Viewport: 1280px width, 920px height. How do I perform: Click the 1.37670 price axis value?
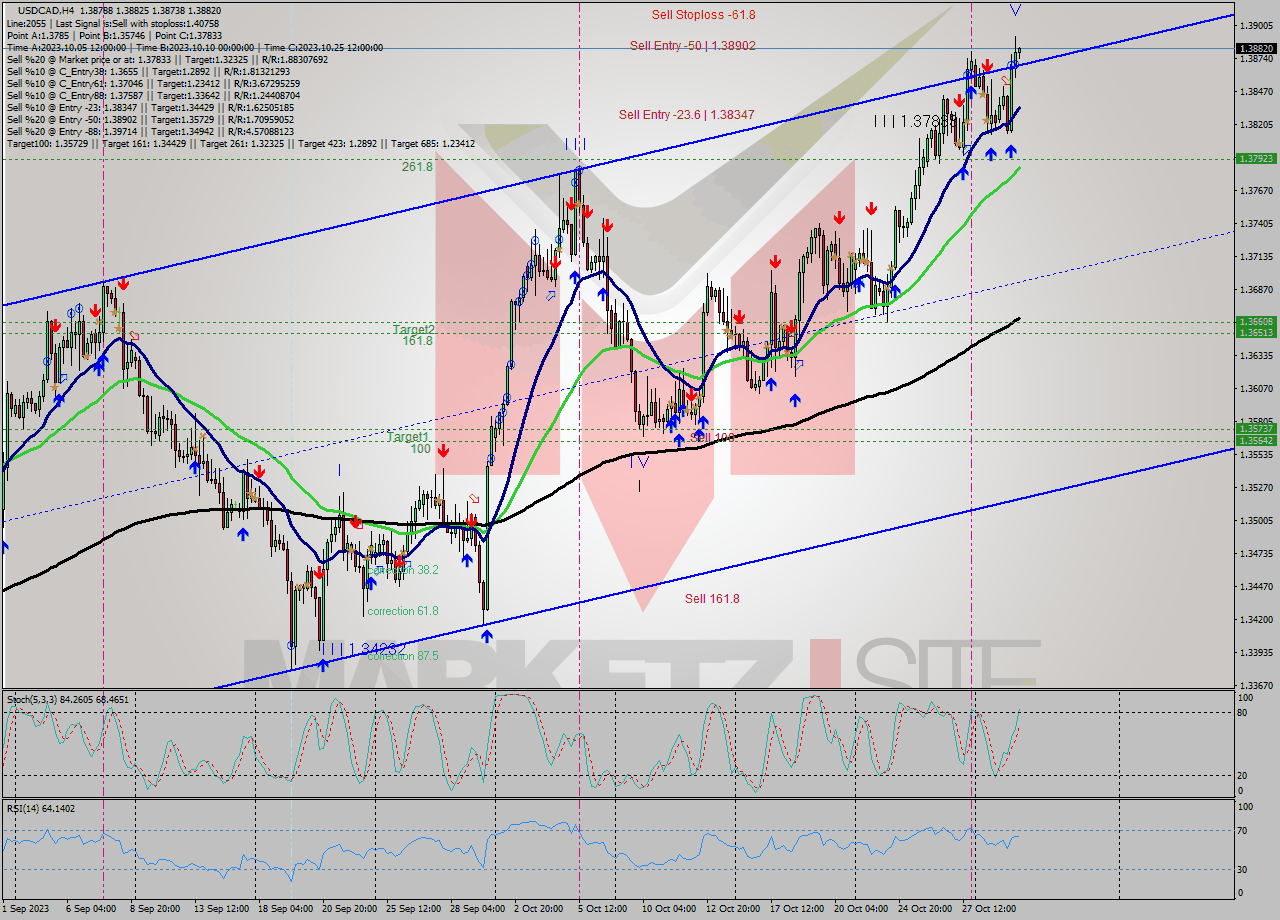click(x=1257, y=190)
